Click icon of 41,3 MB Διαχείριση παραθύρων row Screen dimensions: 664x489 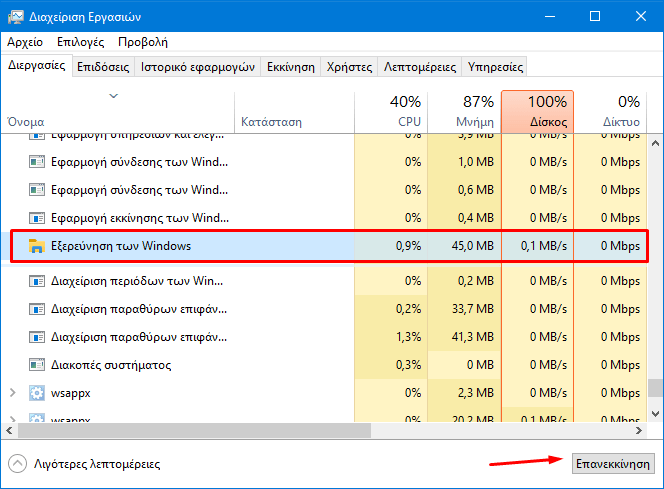[x=37, y=337]
